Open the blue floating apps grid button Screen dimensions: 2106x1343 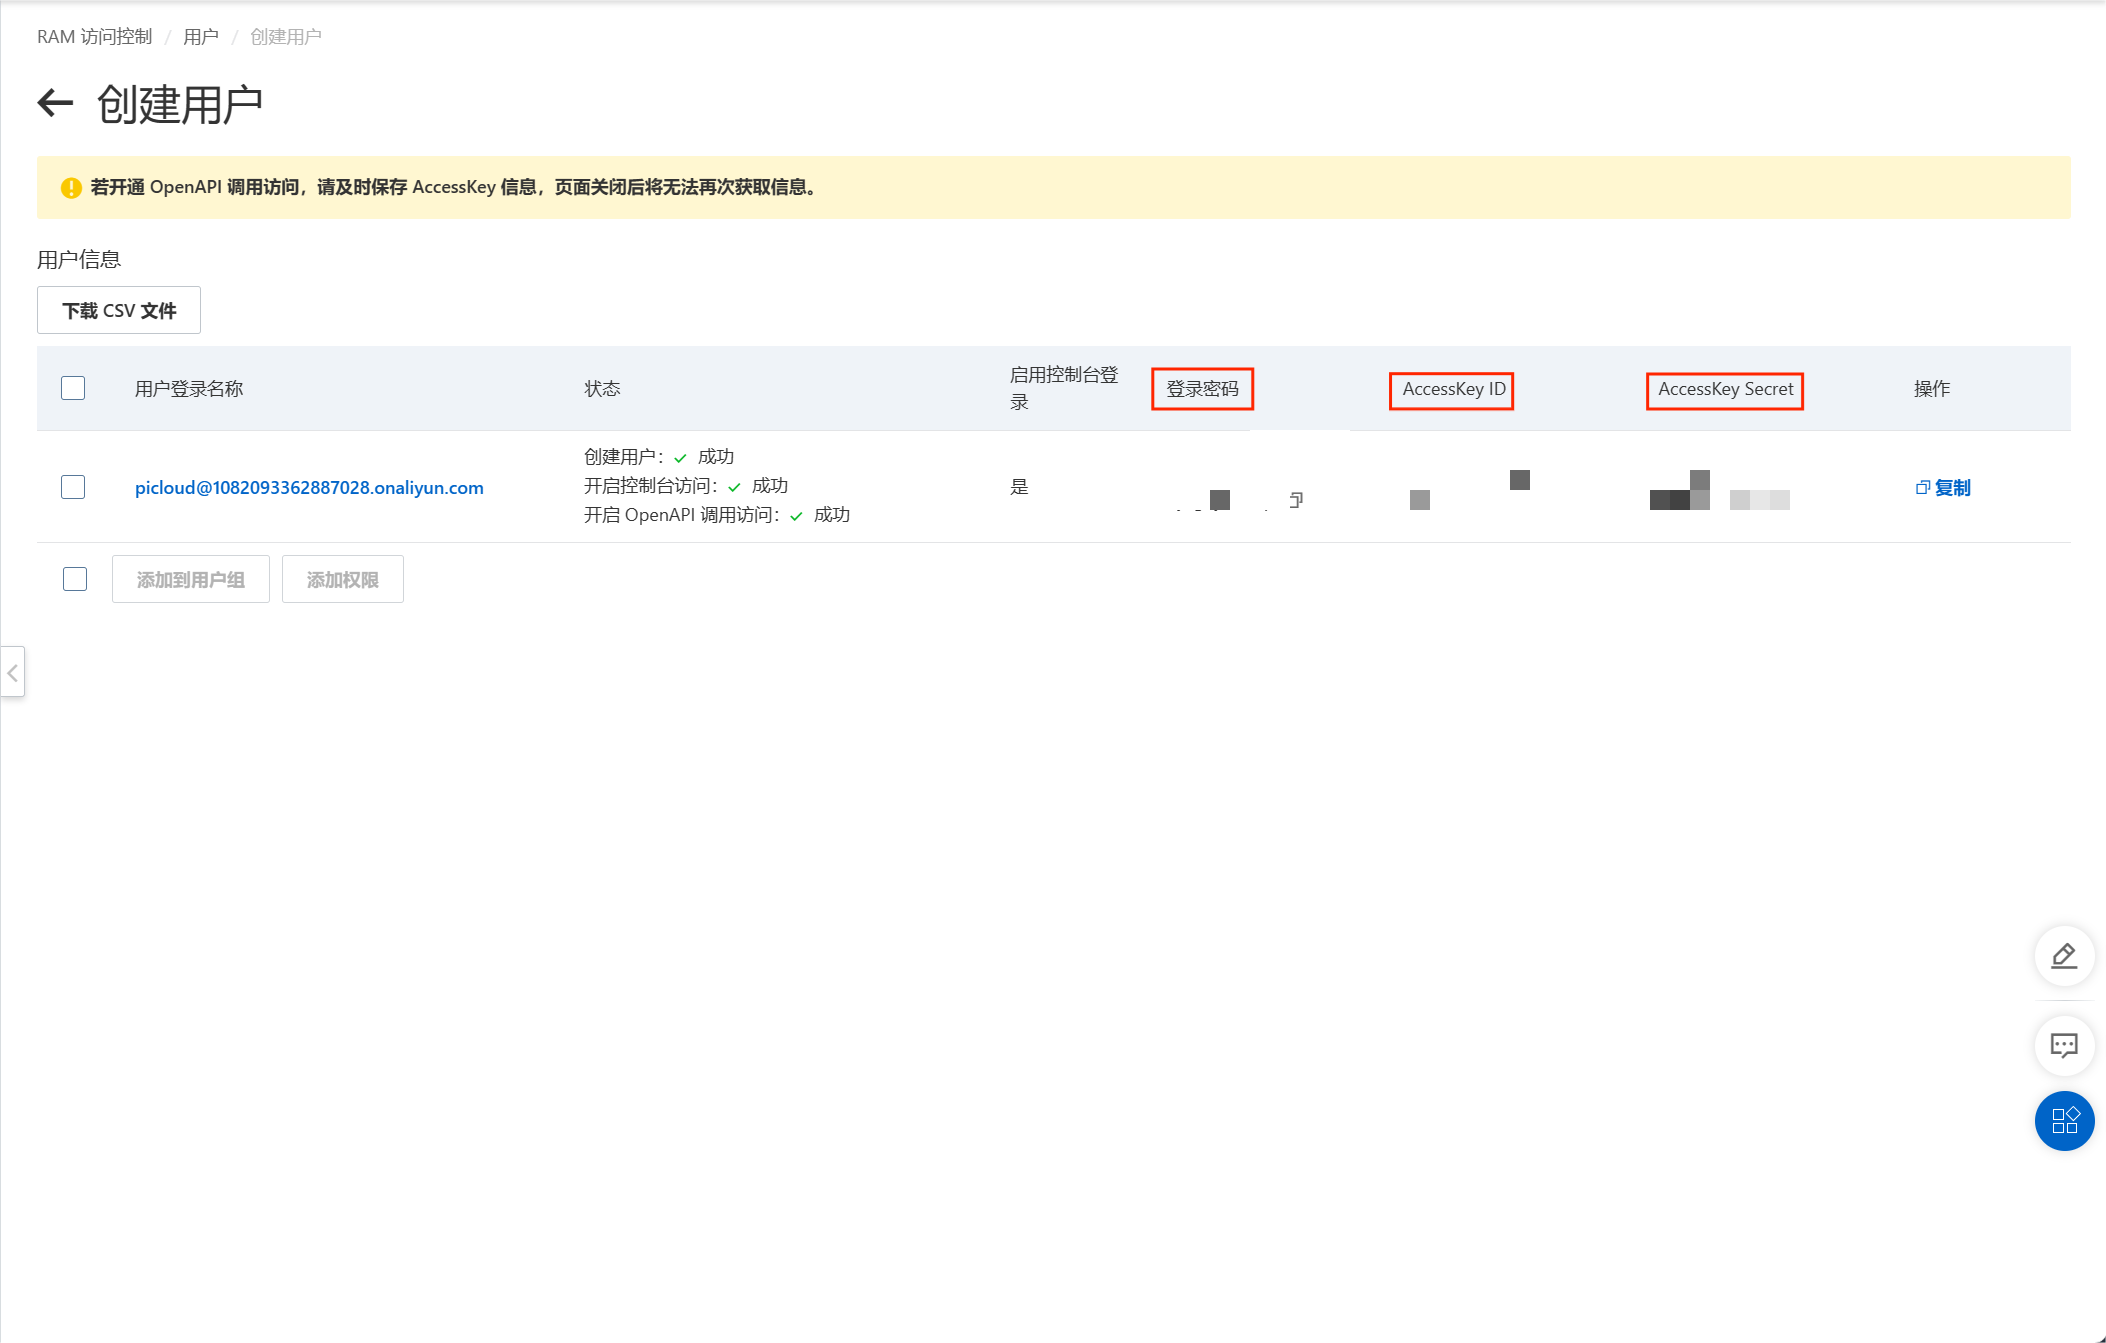pos(2064,1120)
